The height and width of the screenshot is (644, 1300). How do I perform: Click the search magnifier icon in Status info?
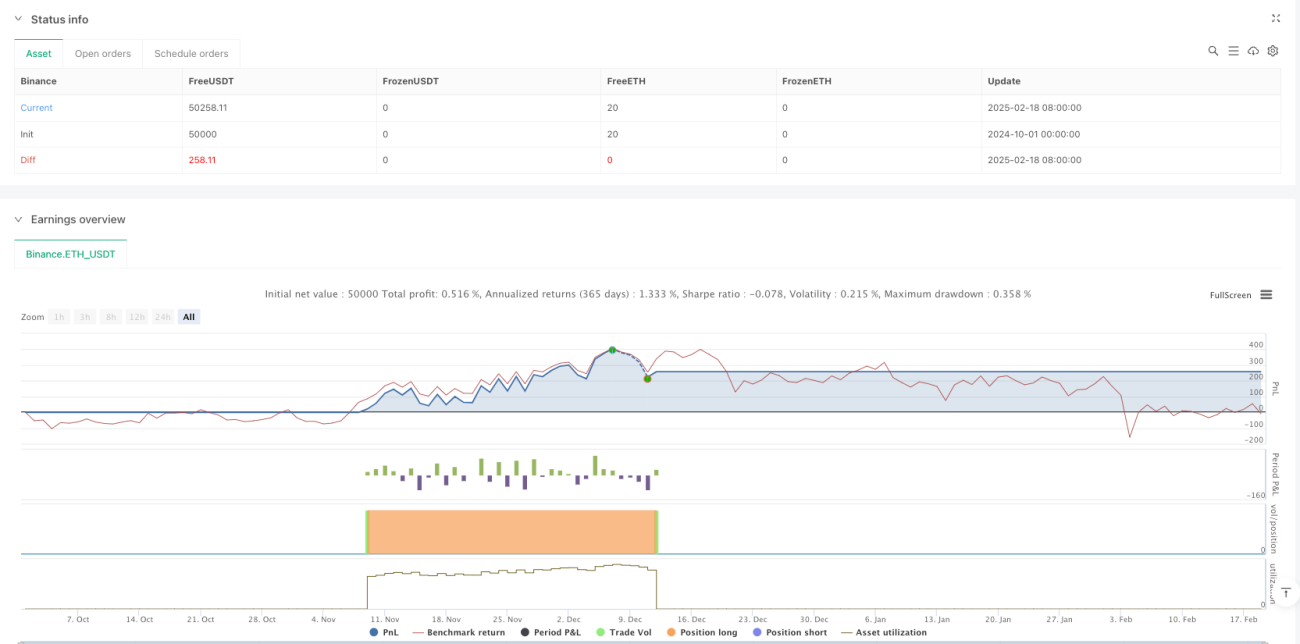pyautogui.click(x=1213, y=51)
